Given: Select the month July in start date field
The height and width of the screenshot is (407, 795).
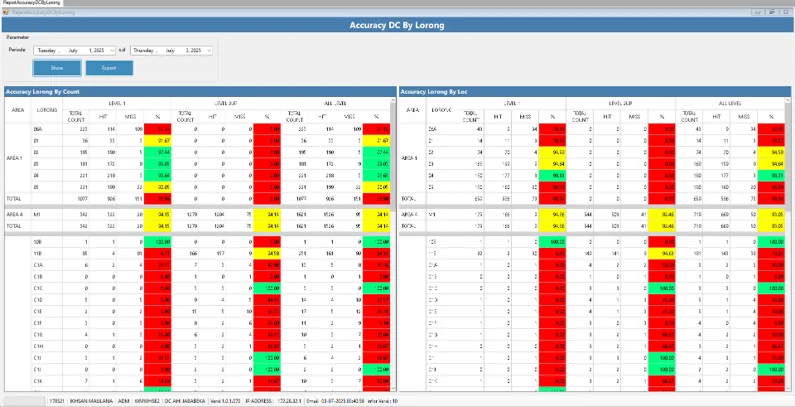Looking at the screenshot, I should point(73,50).
